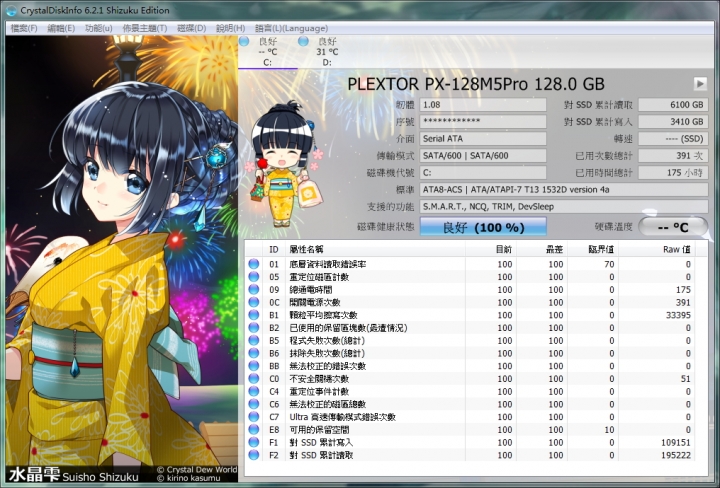Viewport: 720px width, 488px height.
Task: Click the 目前 column header
Action: pyautogui.click(x=491, y=249)
